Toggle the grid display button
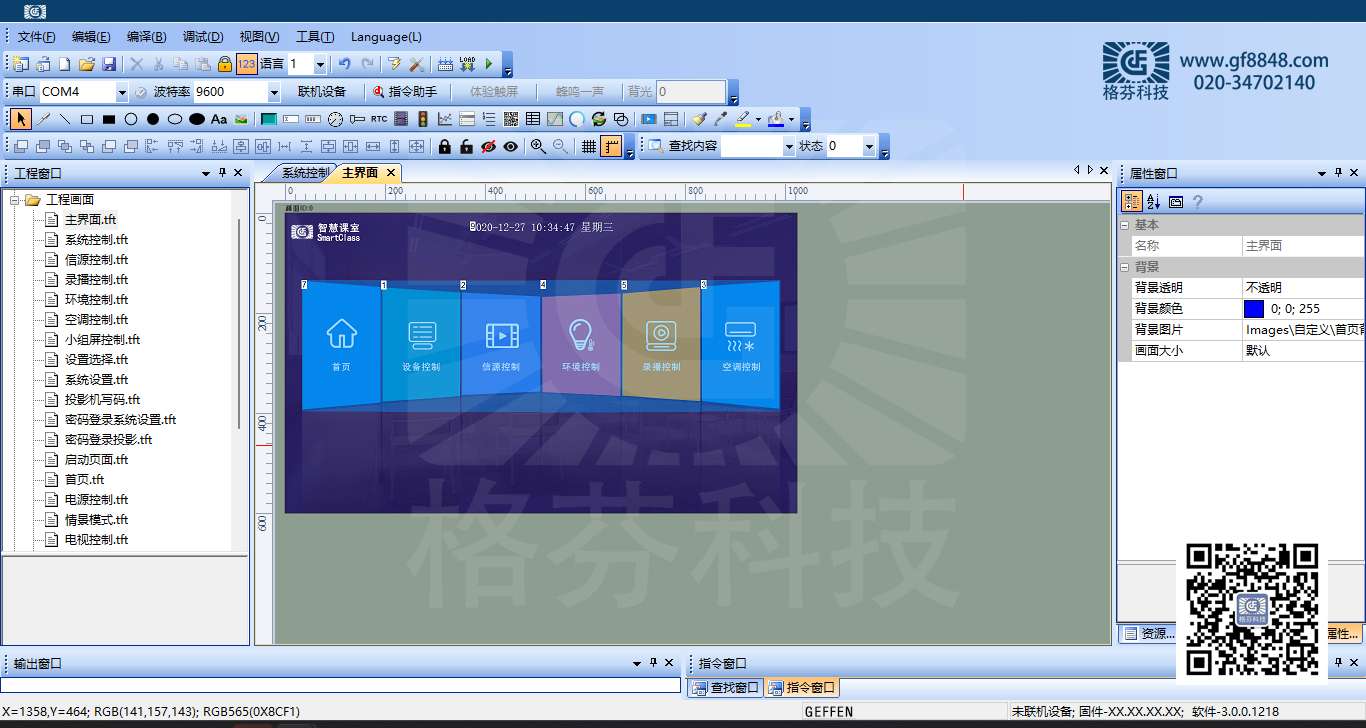Viewport: 1366px width, 728px height. [x=589, y=146]
